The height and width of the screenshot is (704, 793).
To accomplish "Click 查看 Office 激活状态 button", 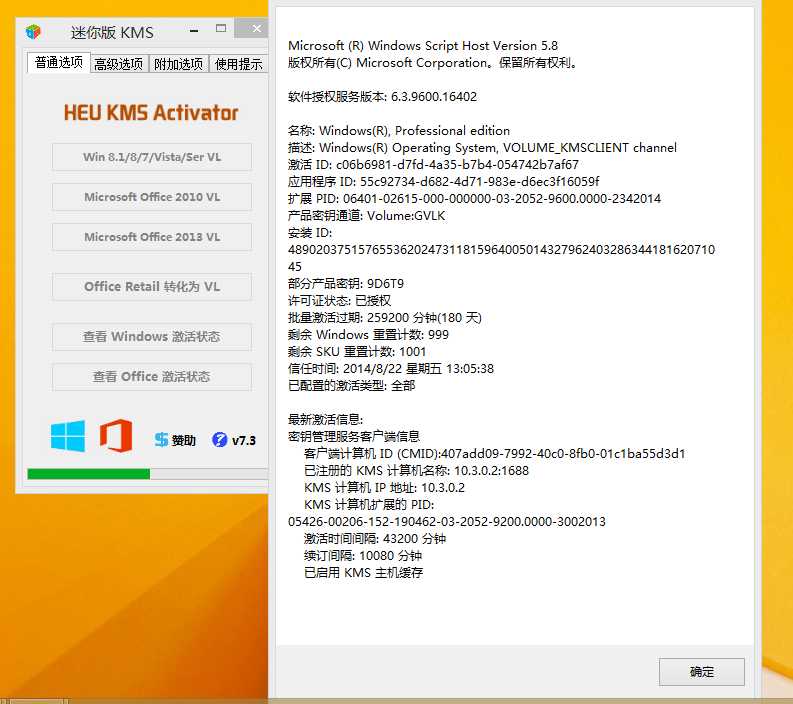I will click(152, 377).
